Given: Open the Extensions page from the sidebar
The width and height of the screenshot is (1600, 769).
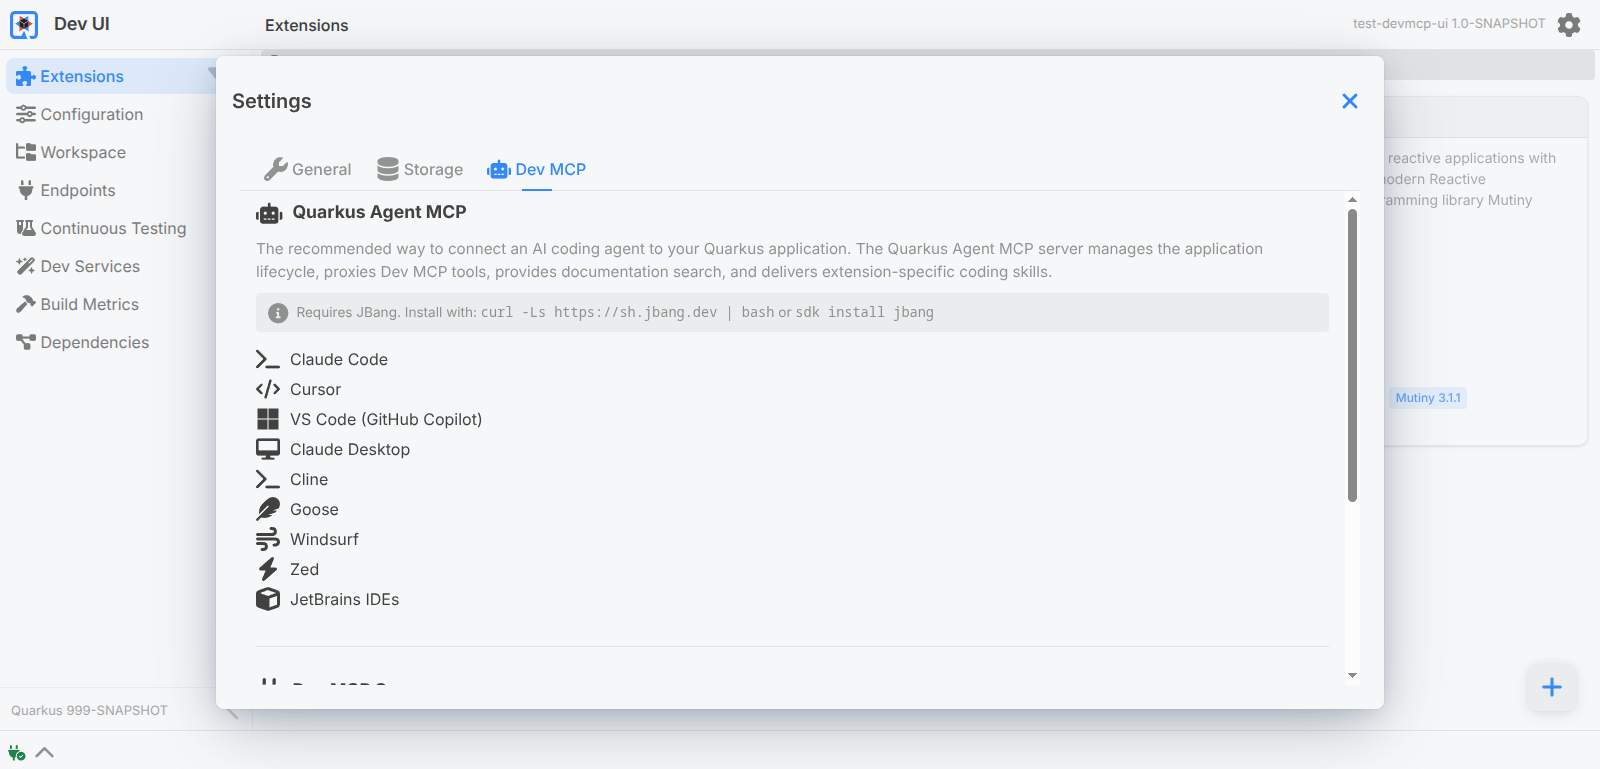Looking at the screenshot, I should [112, 77].
